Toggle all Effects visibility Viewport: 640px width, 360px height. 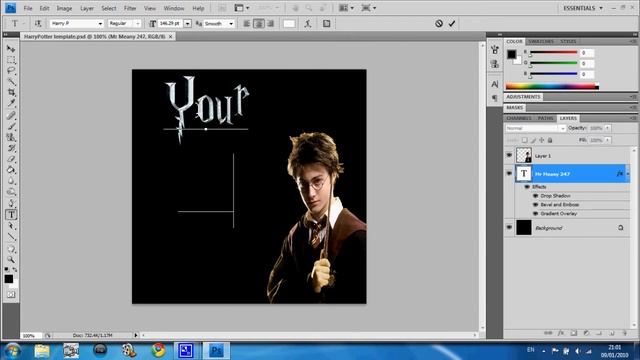click(x=527, y=187)
